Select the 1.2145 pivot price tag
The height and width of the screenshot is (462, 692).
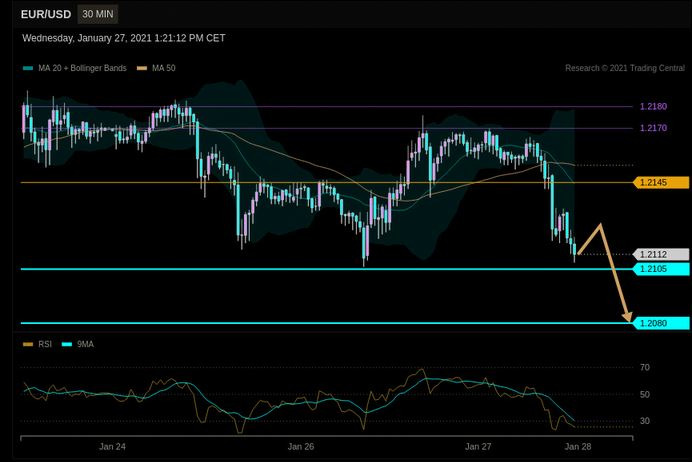(661, 182)
